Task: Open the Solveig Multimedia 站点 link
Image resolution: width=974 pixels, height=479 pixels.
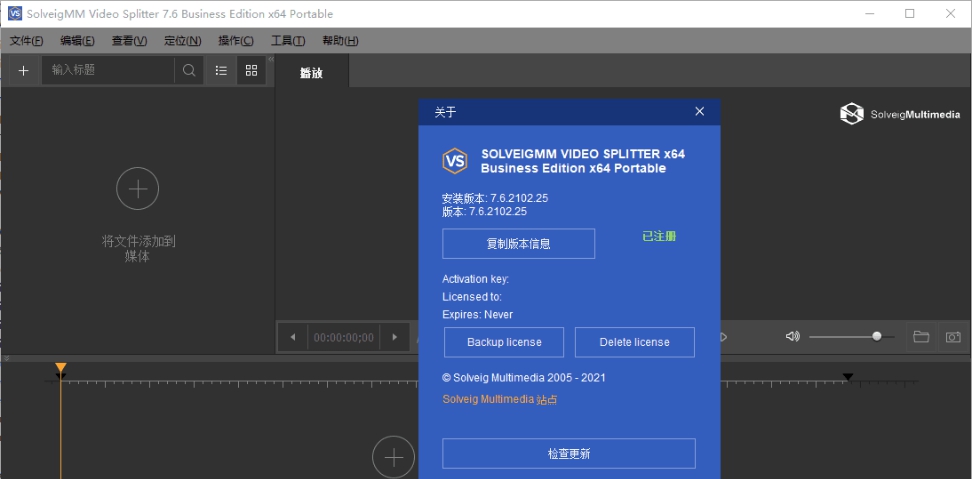Action: point(499,400)
